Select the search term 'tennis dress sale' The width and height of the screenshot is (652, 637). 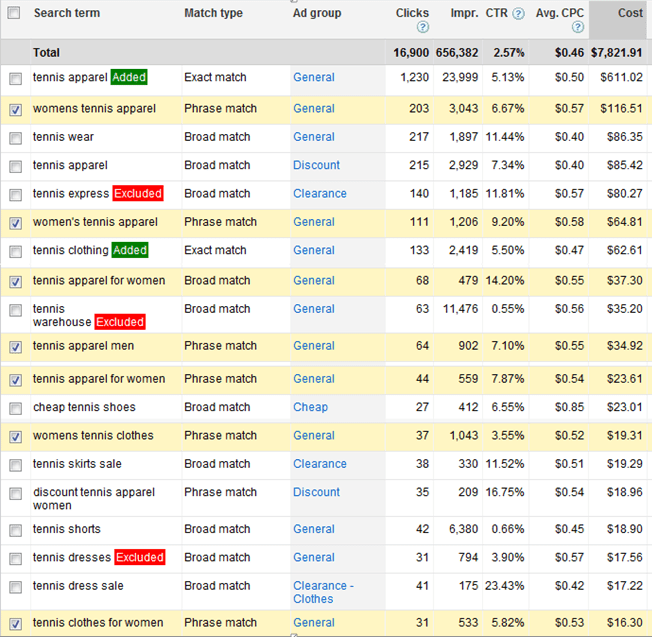[x=78, y=585]
